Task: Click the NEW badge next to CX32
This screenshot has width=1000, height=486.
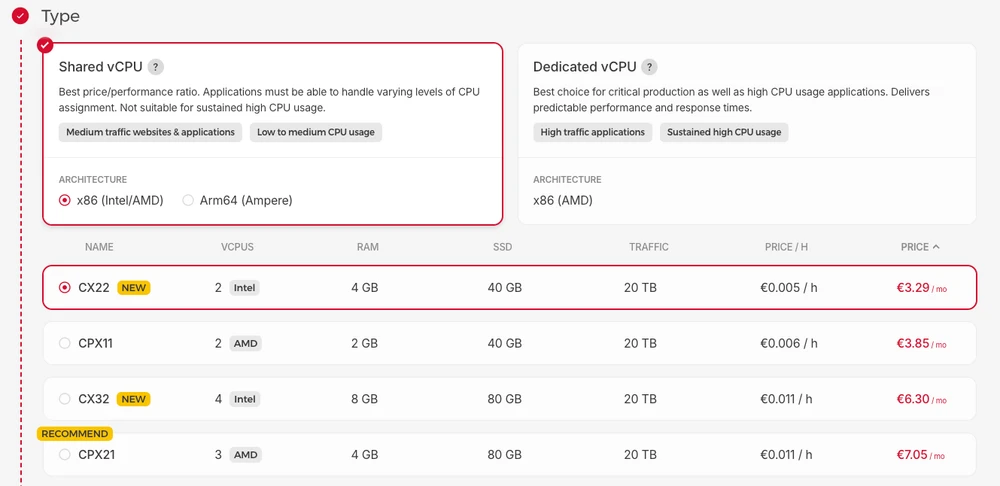Action: coord(134,399)
